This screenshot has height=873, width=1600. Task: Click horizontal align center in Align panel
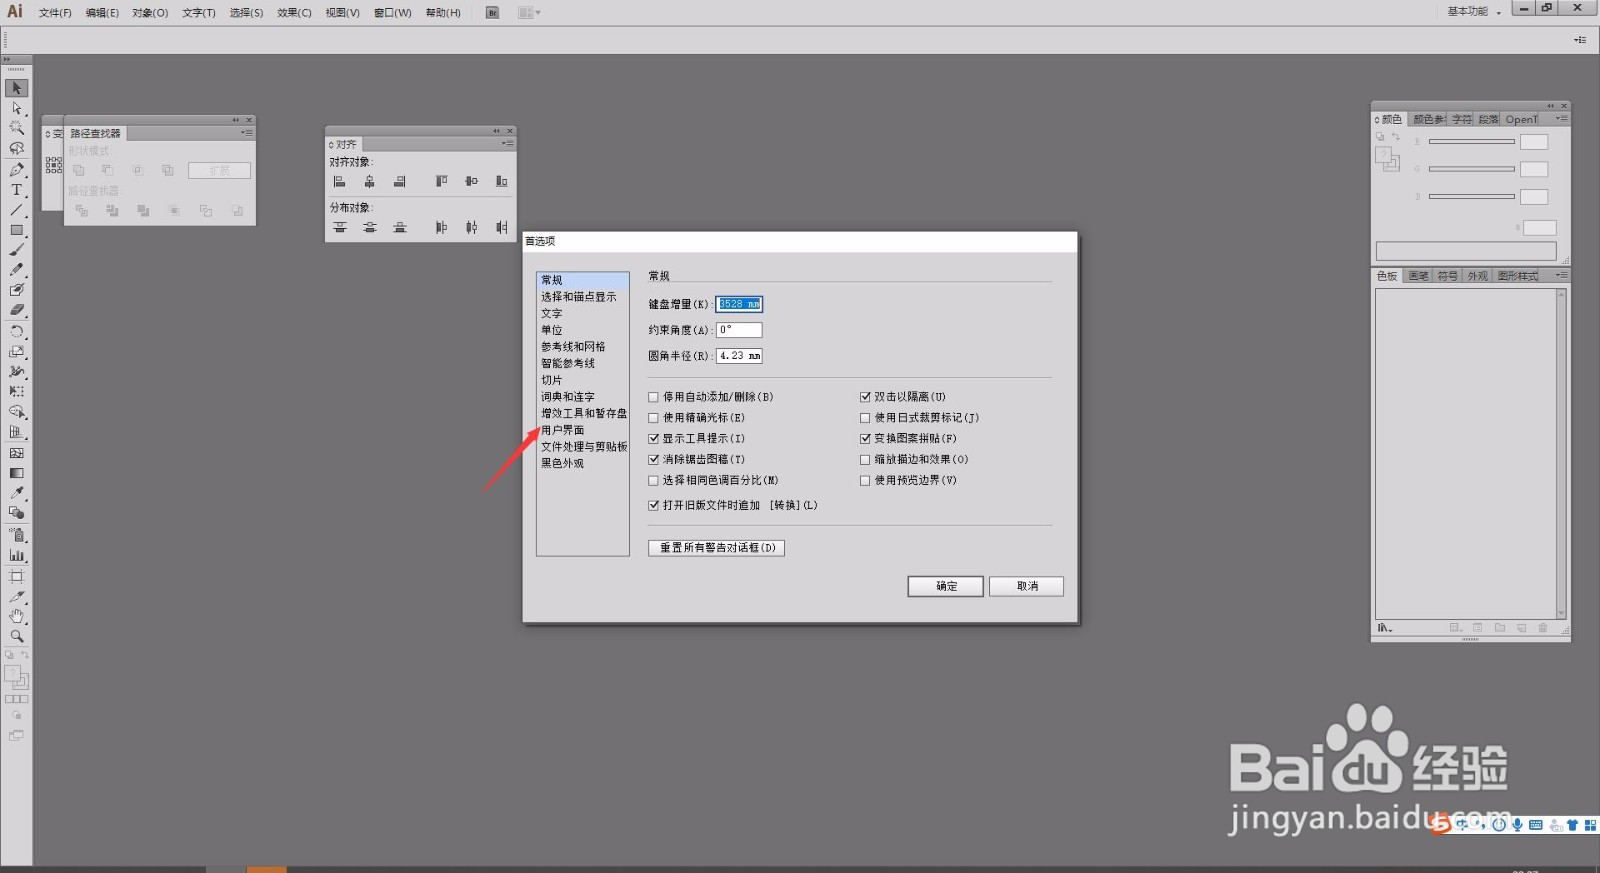point(370,181)
